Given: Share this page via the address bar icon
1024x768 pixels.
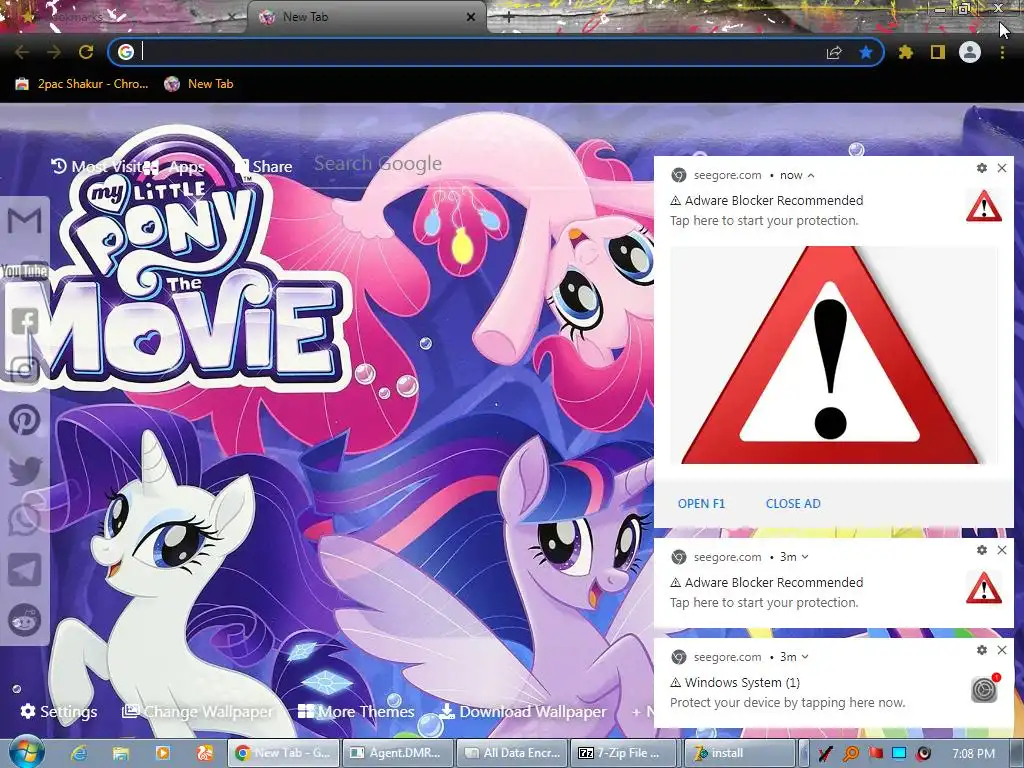Looking at the screenshot, I should pos(834,52).
